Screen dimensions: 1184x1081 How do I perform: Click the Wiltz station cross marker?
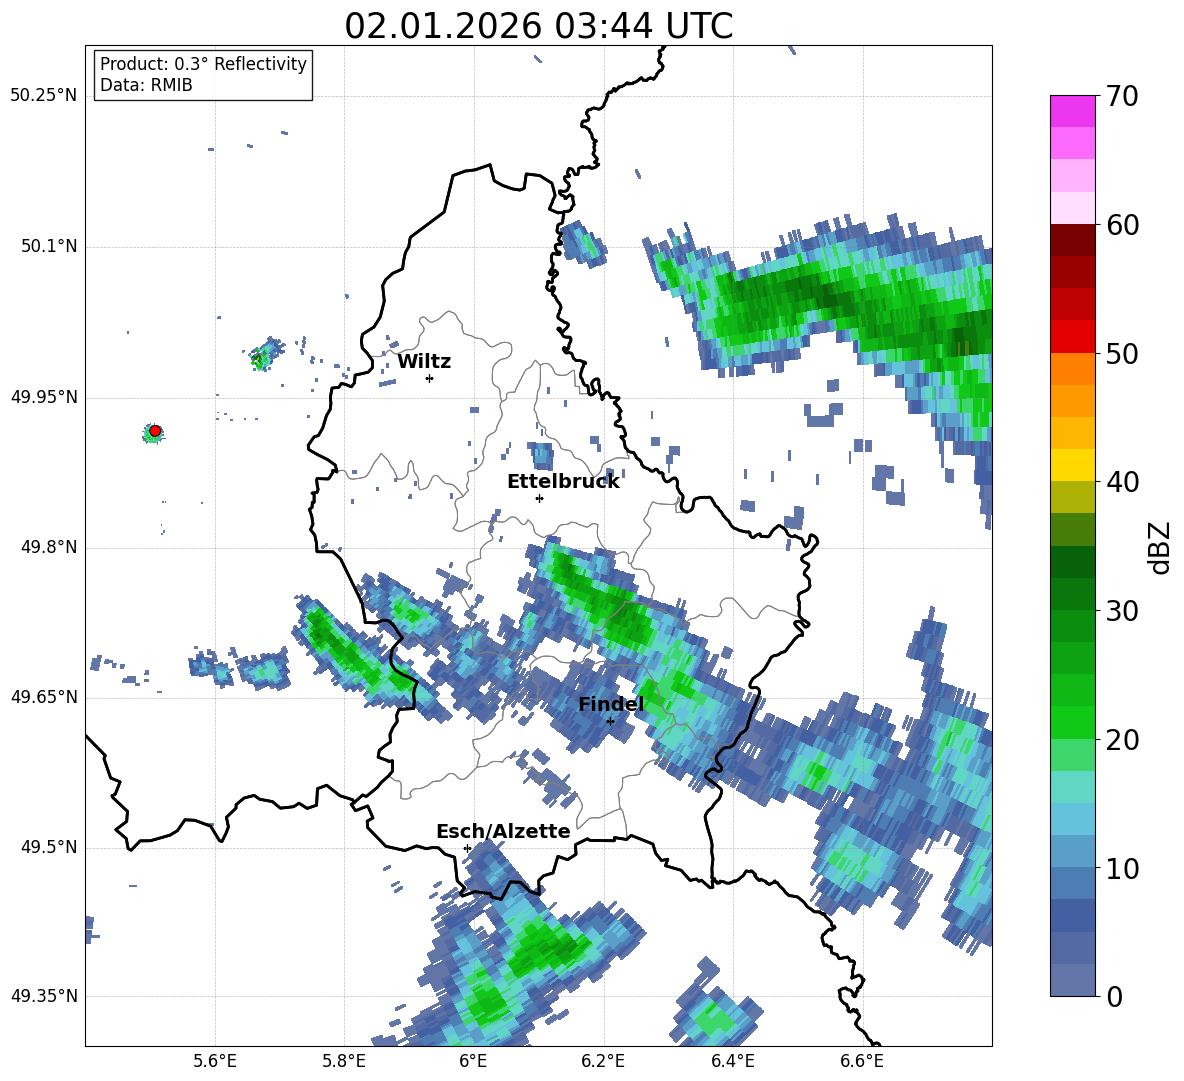click(x=429, y=378)
